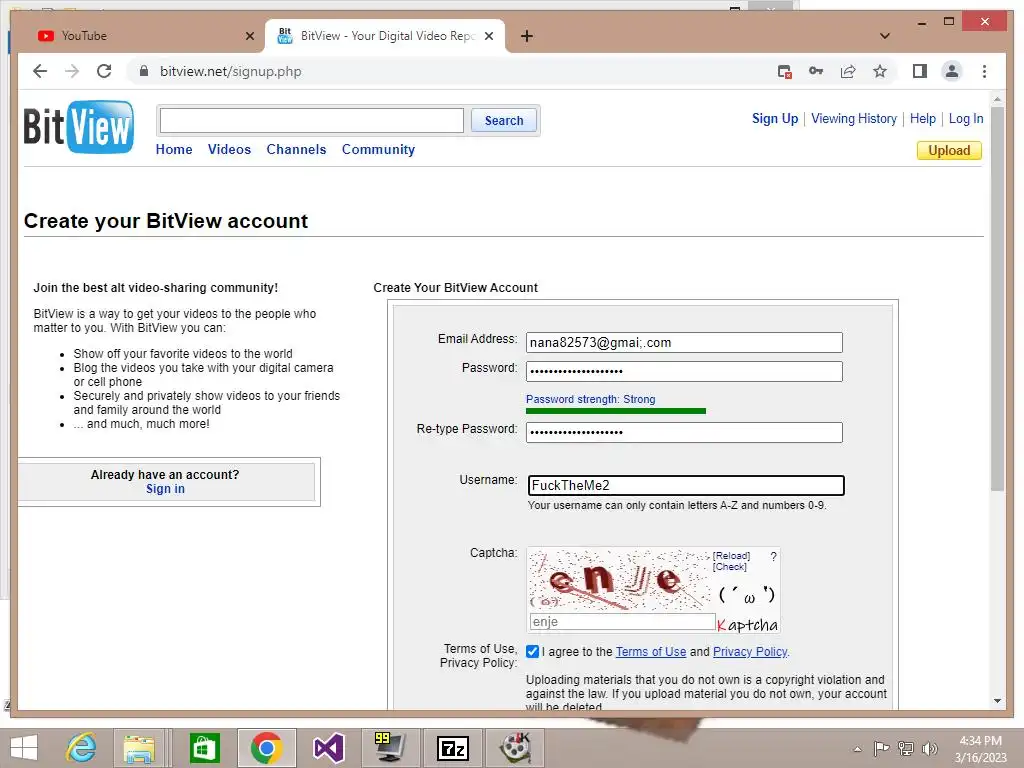Open Visual Studio from taskbar
1024x768 pixels.
pyautogui.click(x=328, y=748)
